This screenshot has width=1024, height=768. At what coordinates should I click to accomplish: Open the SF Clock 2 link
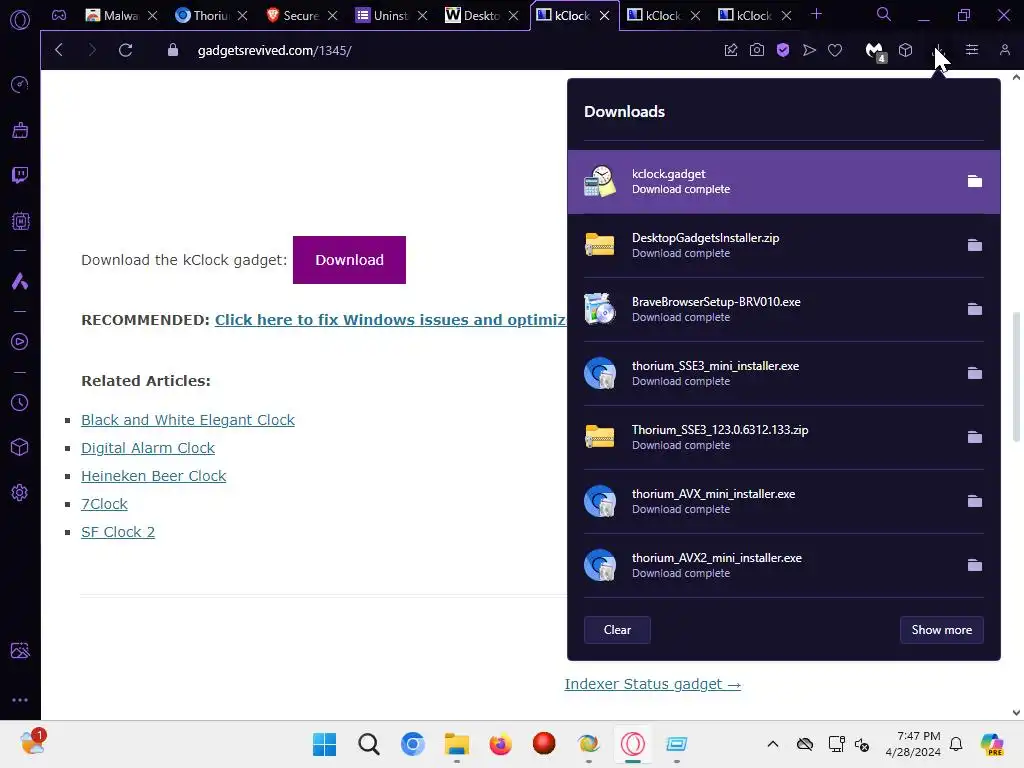click(x=118, y=532)
